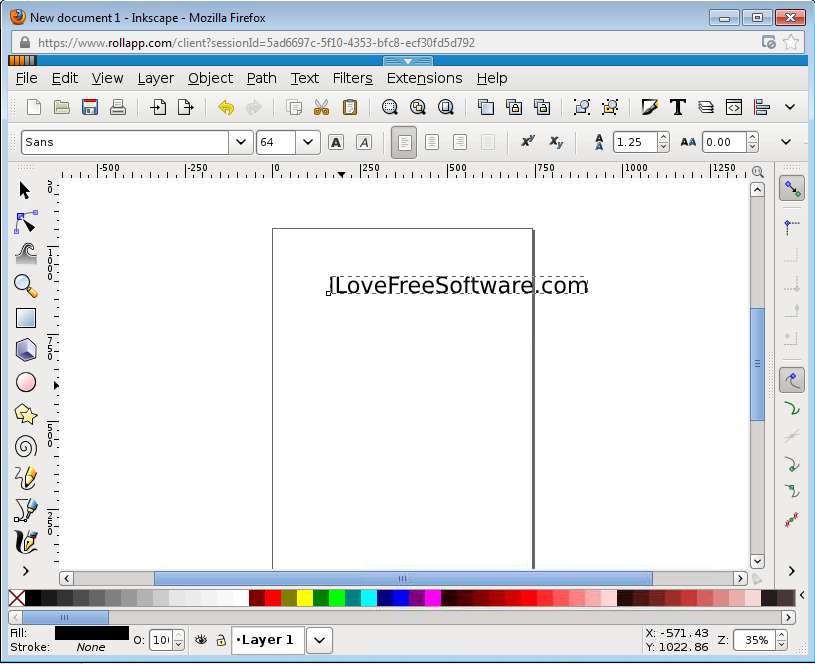Screen dimensions: 815x664
Task: Open Fill and Stroke dialog icon
Action: coord(650,107)
